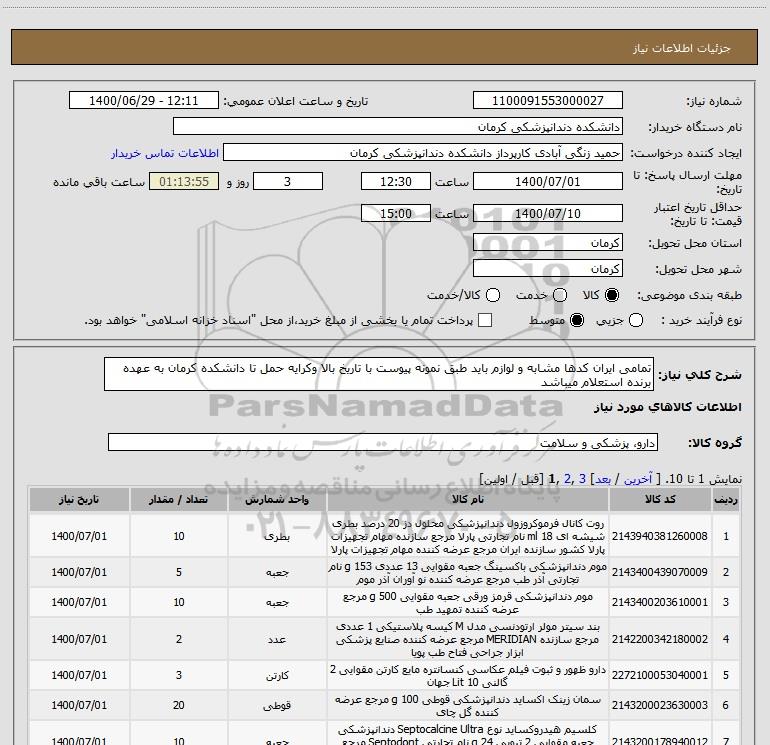This screenshot has height=745, width=770.
Task: Click the ردیف column header
Action: tap(726, 499)
